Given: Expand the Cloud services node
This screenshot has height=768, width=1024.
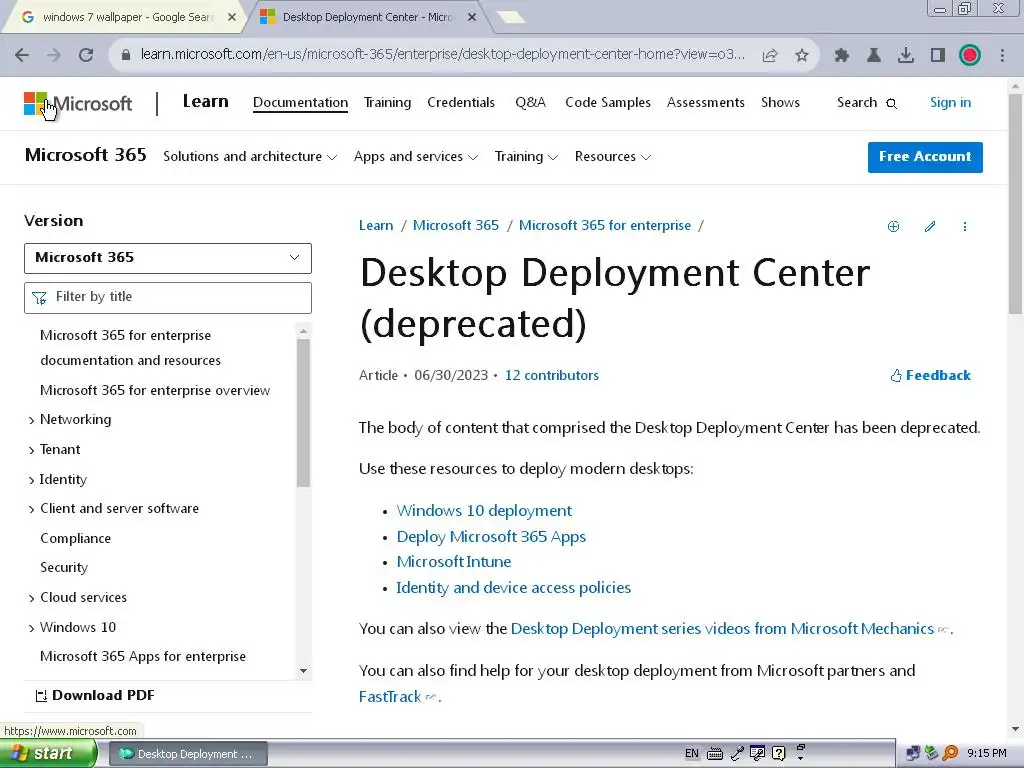Looking at the screenshot, I should tap(31, 598).
